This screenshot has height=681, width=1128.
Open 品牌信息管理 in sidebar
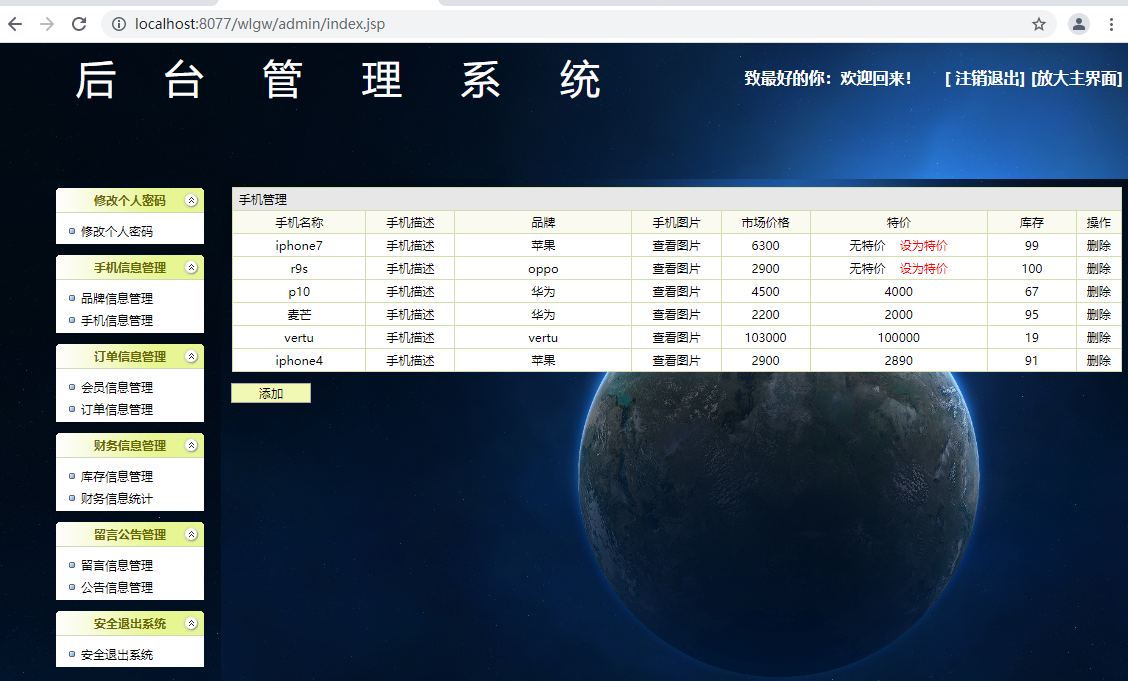[117, 298]
